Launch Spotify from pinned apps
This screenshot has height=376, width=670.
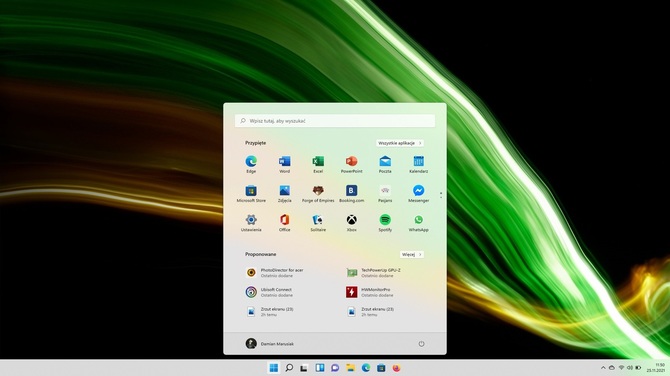385,223
